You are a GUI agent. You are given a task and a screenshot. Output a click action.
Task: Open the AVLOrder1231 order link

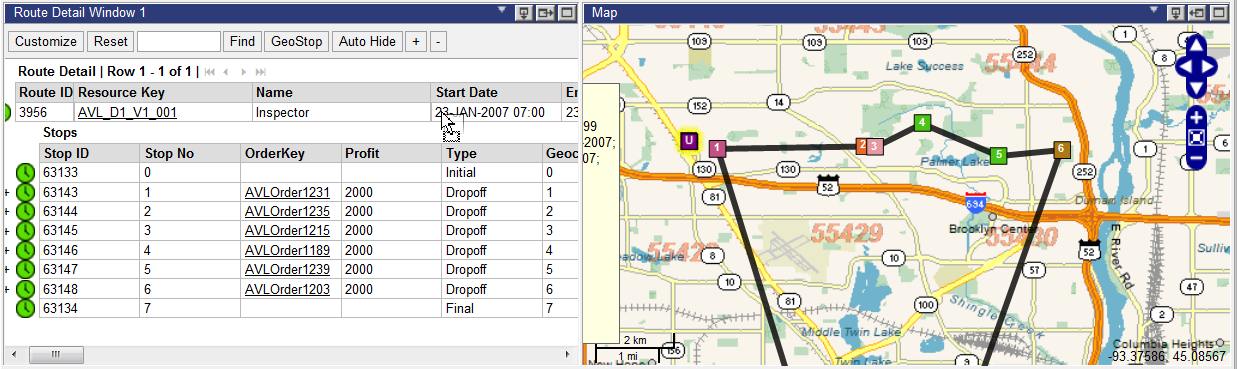click(x=287, y=192)
